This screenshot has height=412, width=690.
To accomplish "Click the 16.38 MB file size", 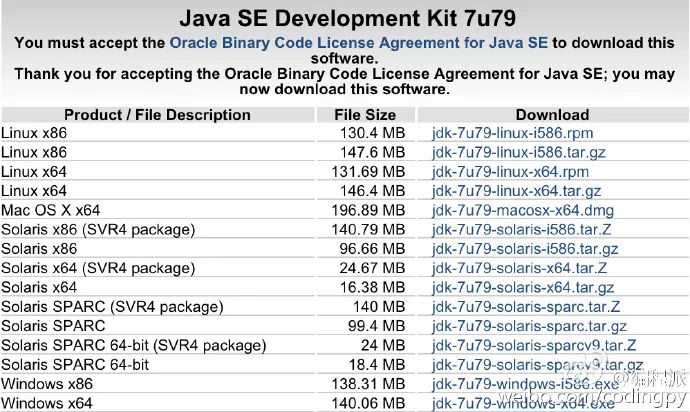I will click(372, 287).
